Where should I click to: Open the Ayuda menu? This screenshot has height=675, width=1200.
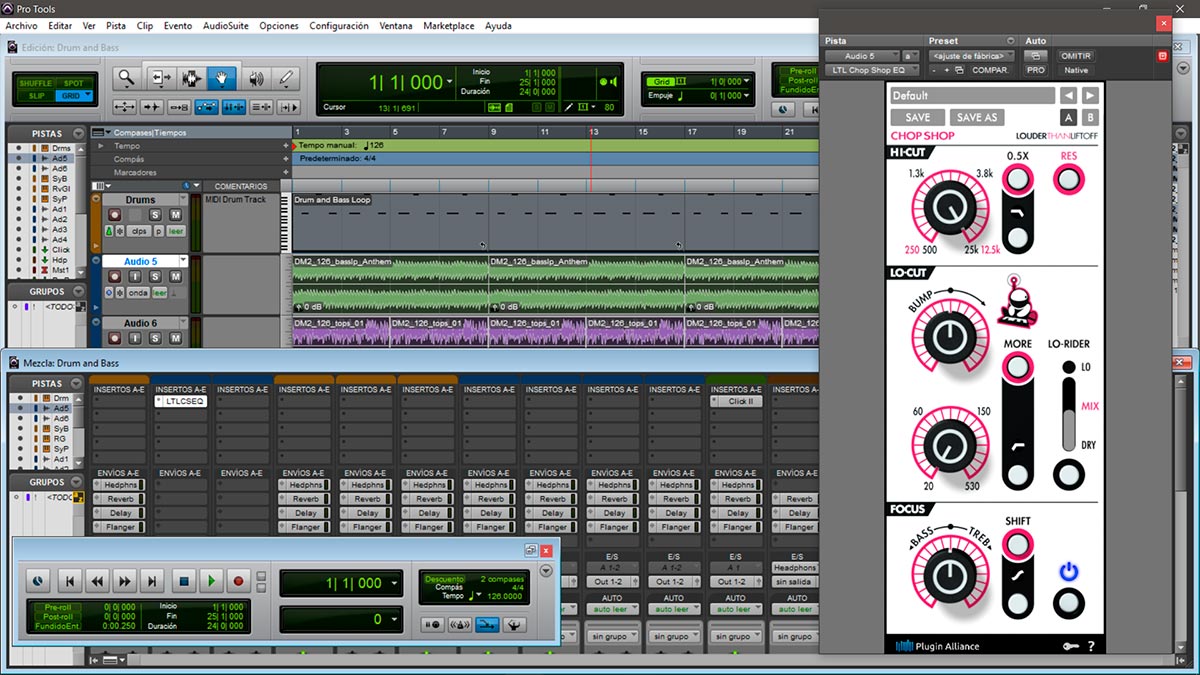click(498, 26)
